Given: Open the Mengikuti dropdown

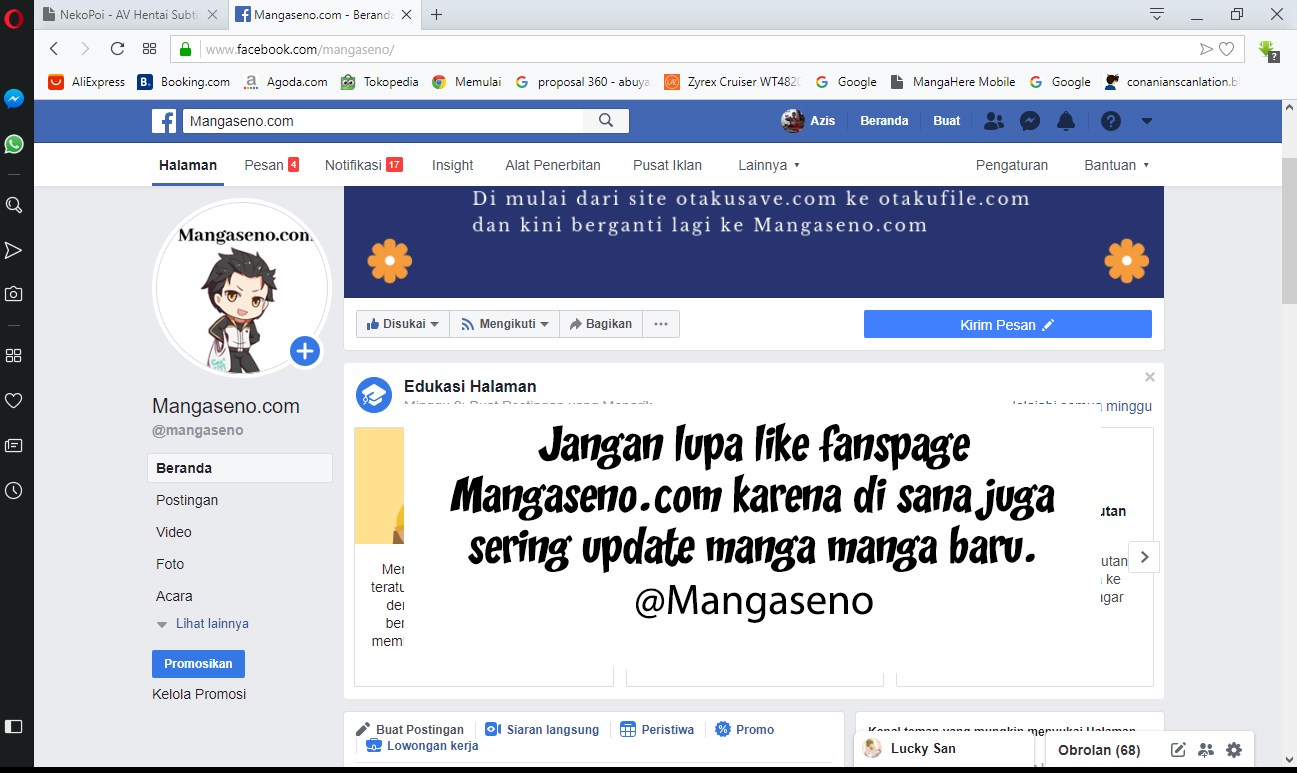Looking at the screenshot, I should [x=504, y=323].
